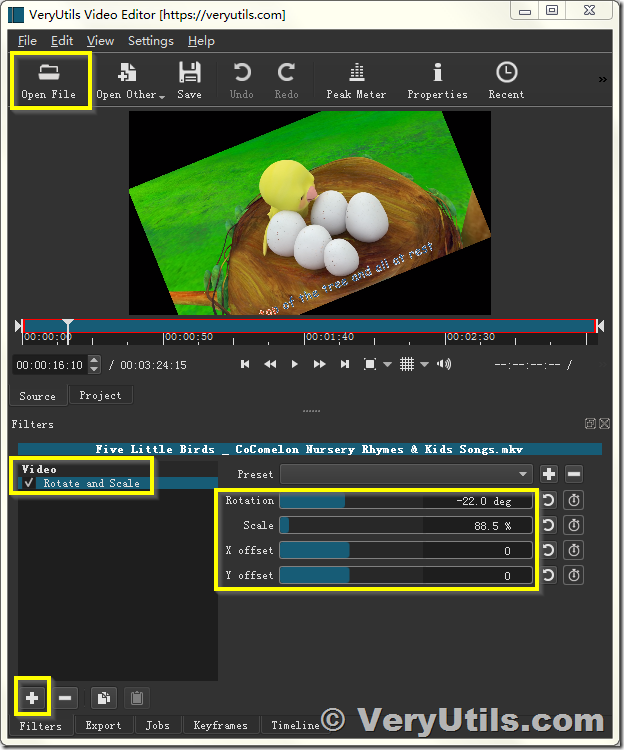Save the project with Save icon
The image size is (624, 750).
point(189,80)
